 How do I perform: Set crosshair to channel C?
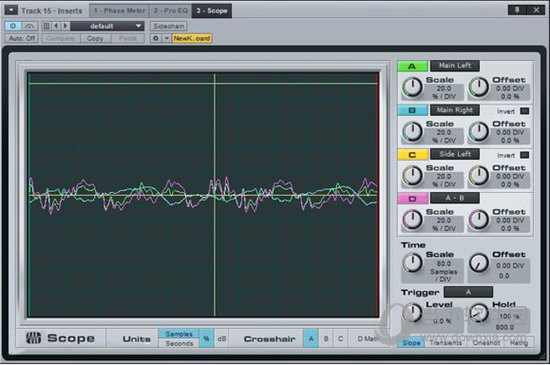click(340, 339)
